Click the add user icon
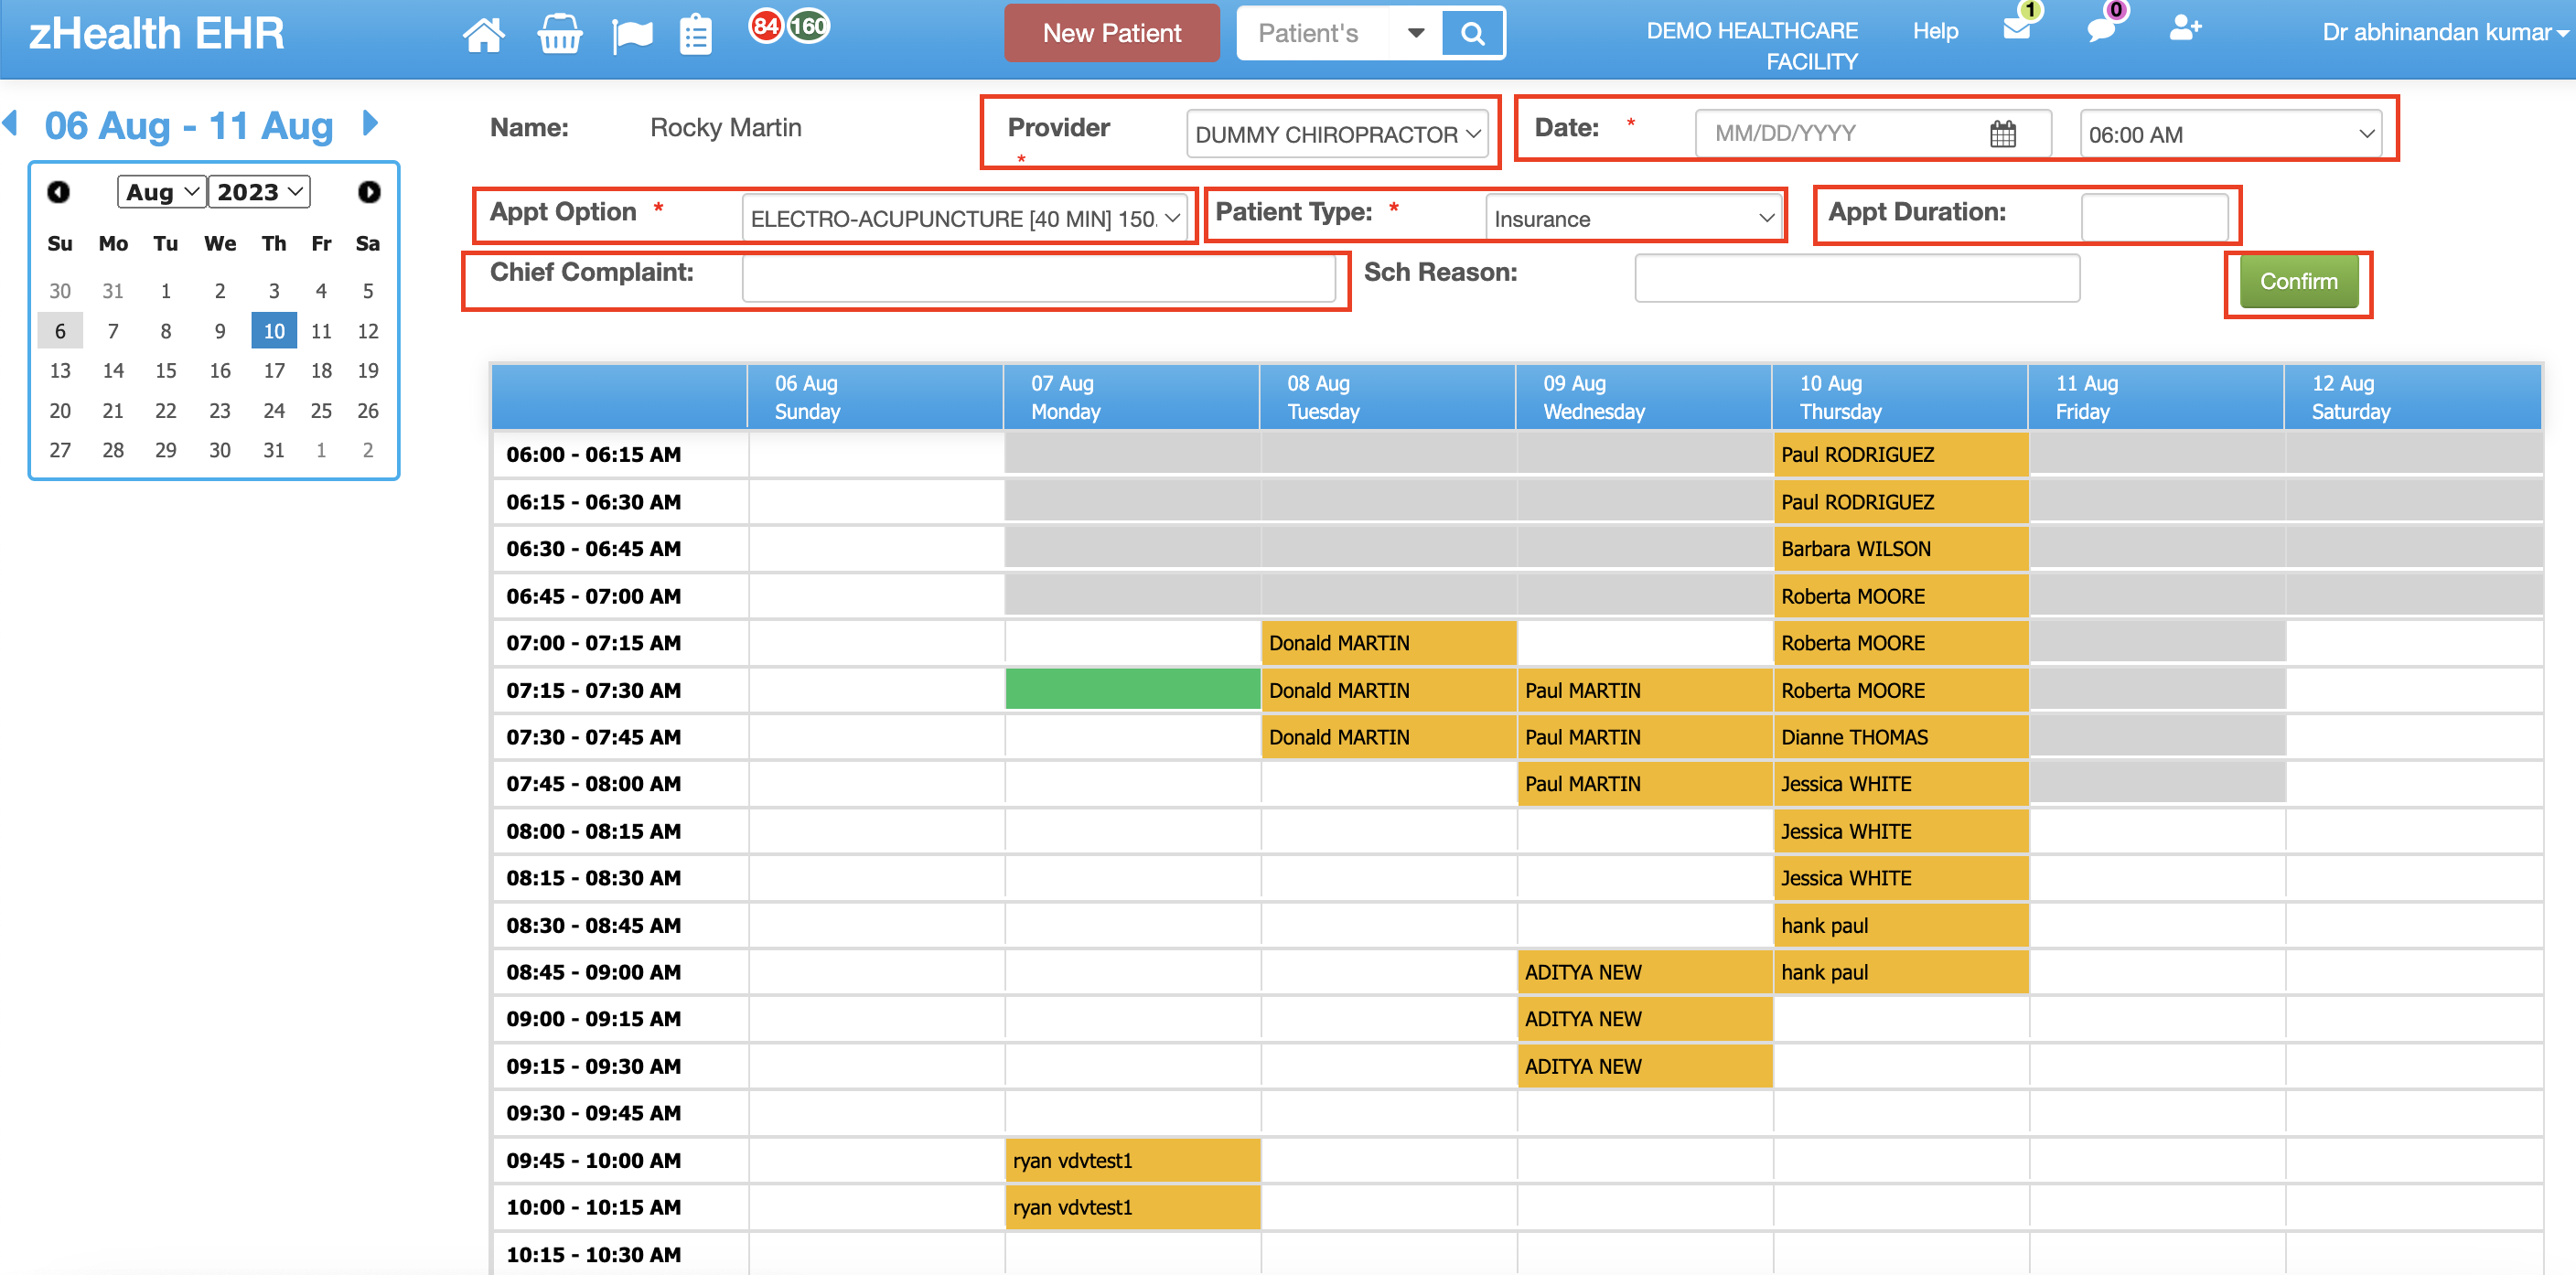The width and height of the screenshot is (2576, 1275). (x=2184, y=28)
